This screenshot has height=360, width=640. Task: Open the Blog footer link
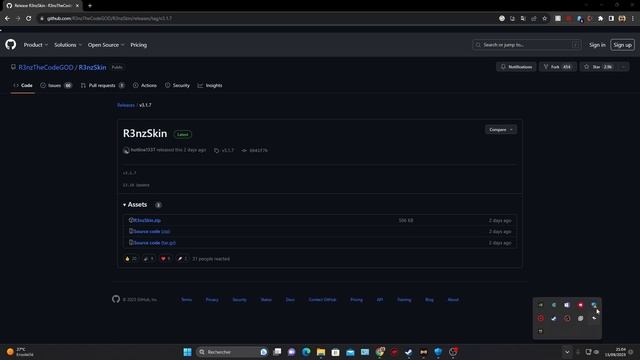pyautogui.click(x=429, y=300)
